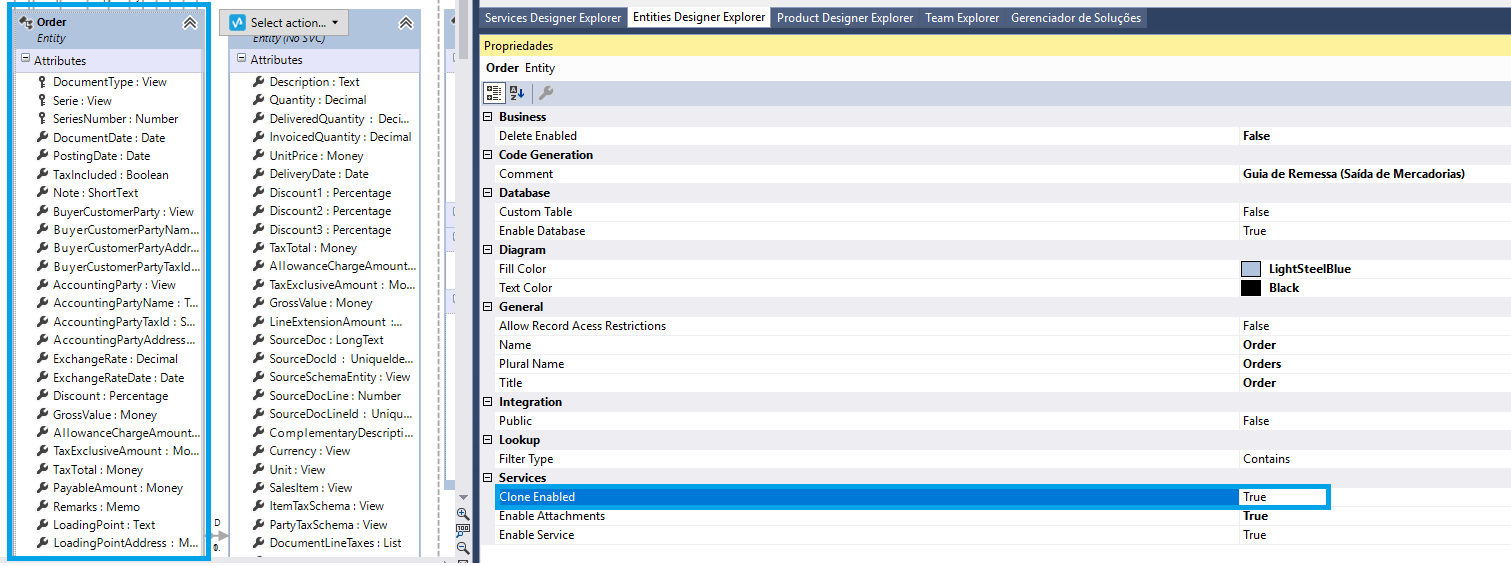Select BuyerCustomerParty : View attribute
Image resolution: width=1511 pixels, height=566 pixels.
[123, 211]
